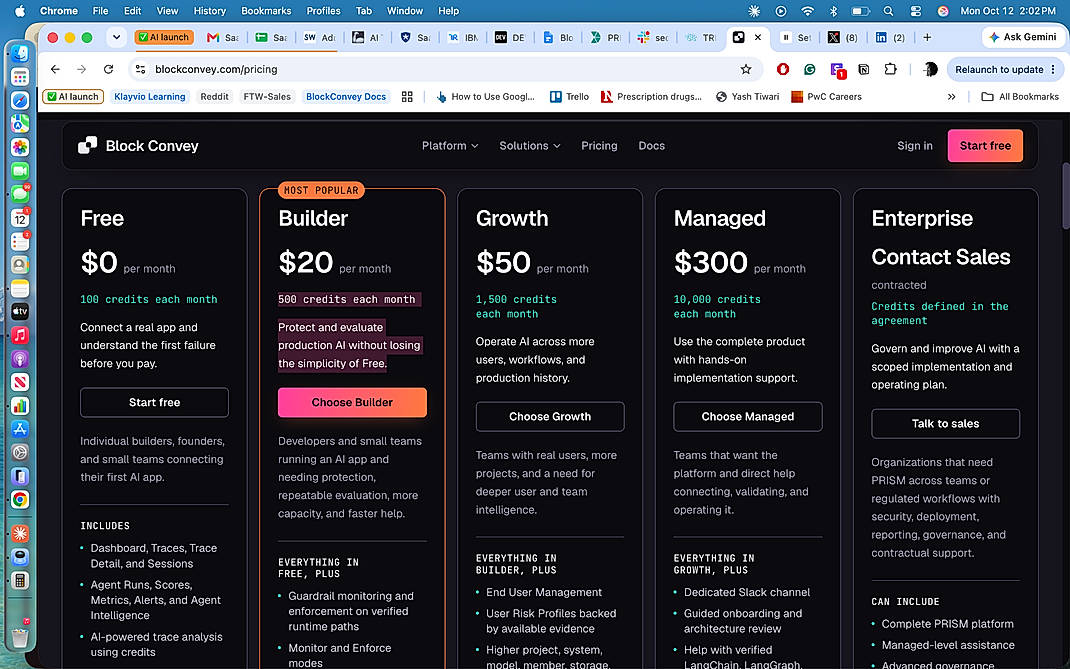Switch to the LinkedIn tab

(x=890, y=38)
